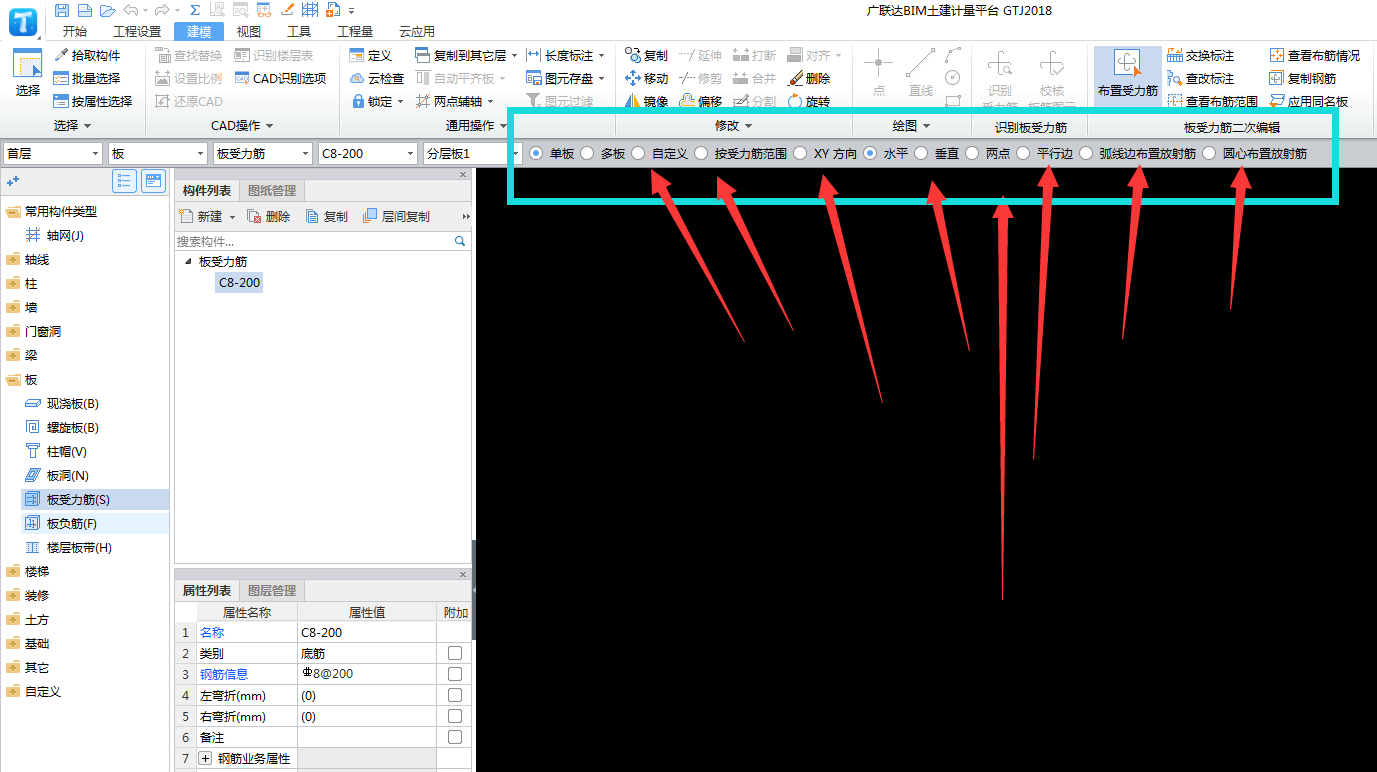Open the 工程量 ribbon tab

pyautogui.click(x=355, y=31)
